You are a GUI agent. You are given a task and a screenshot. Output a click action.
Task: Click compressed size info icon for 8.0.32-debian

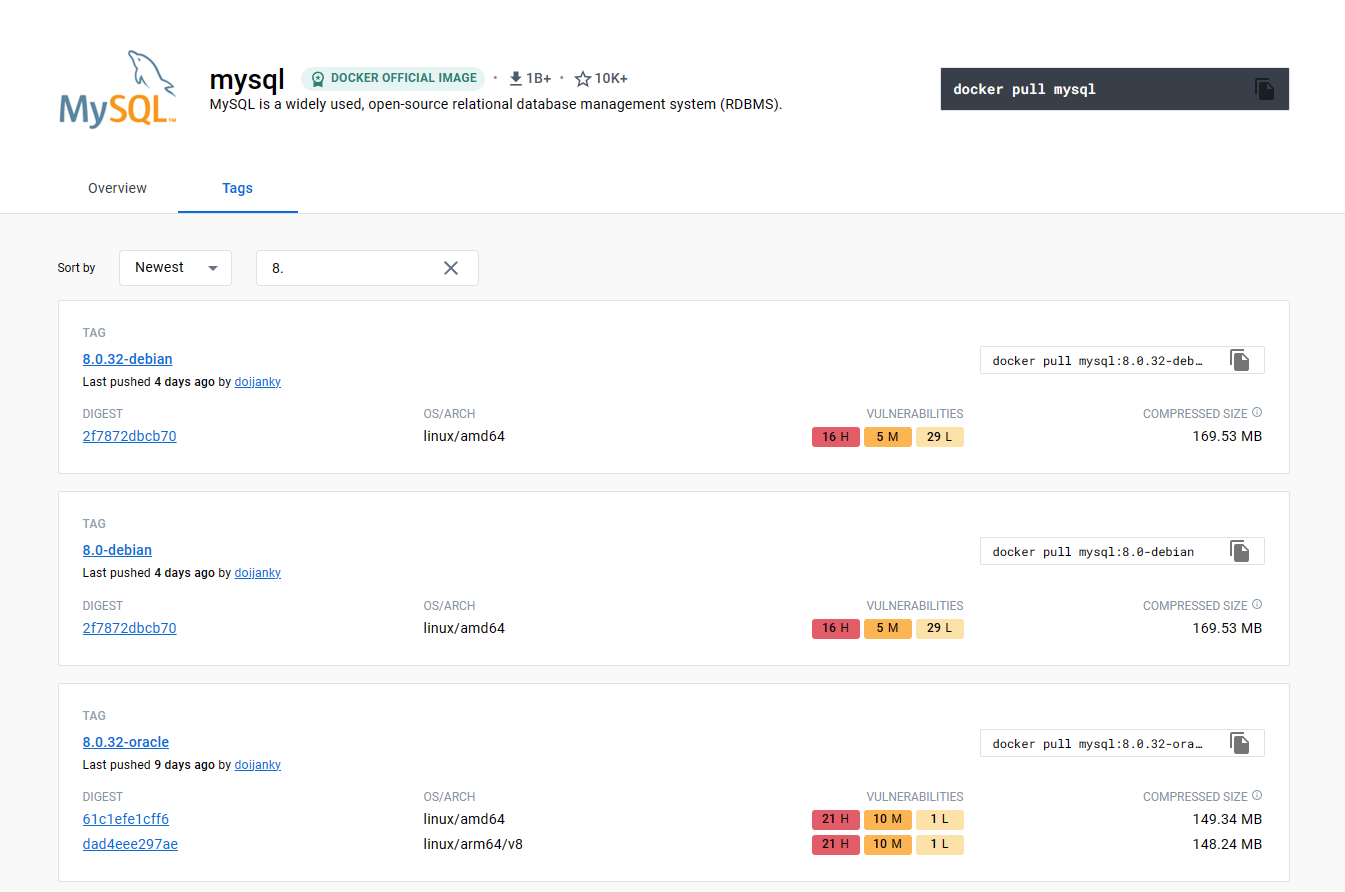[x=1257, y=412]
